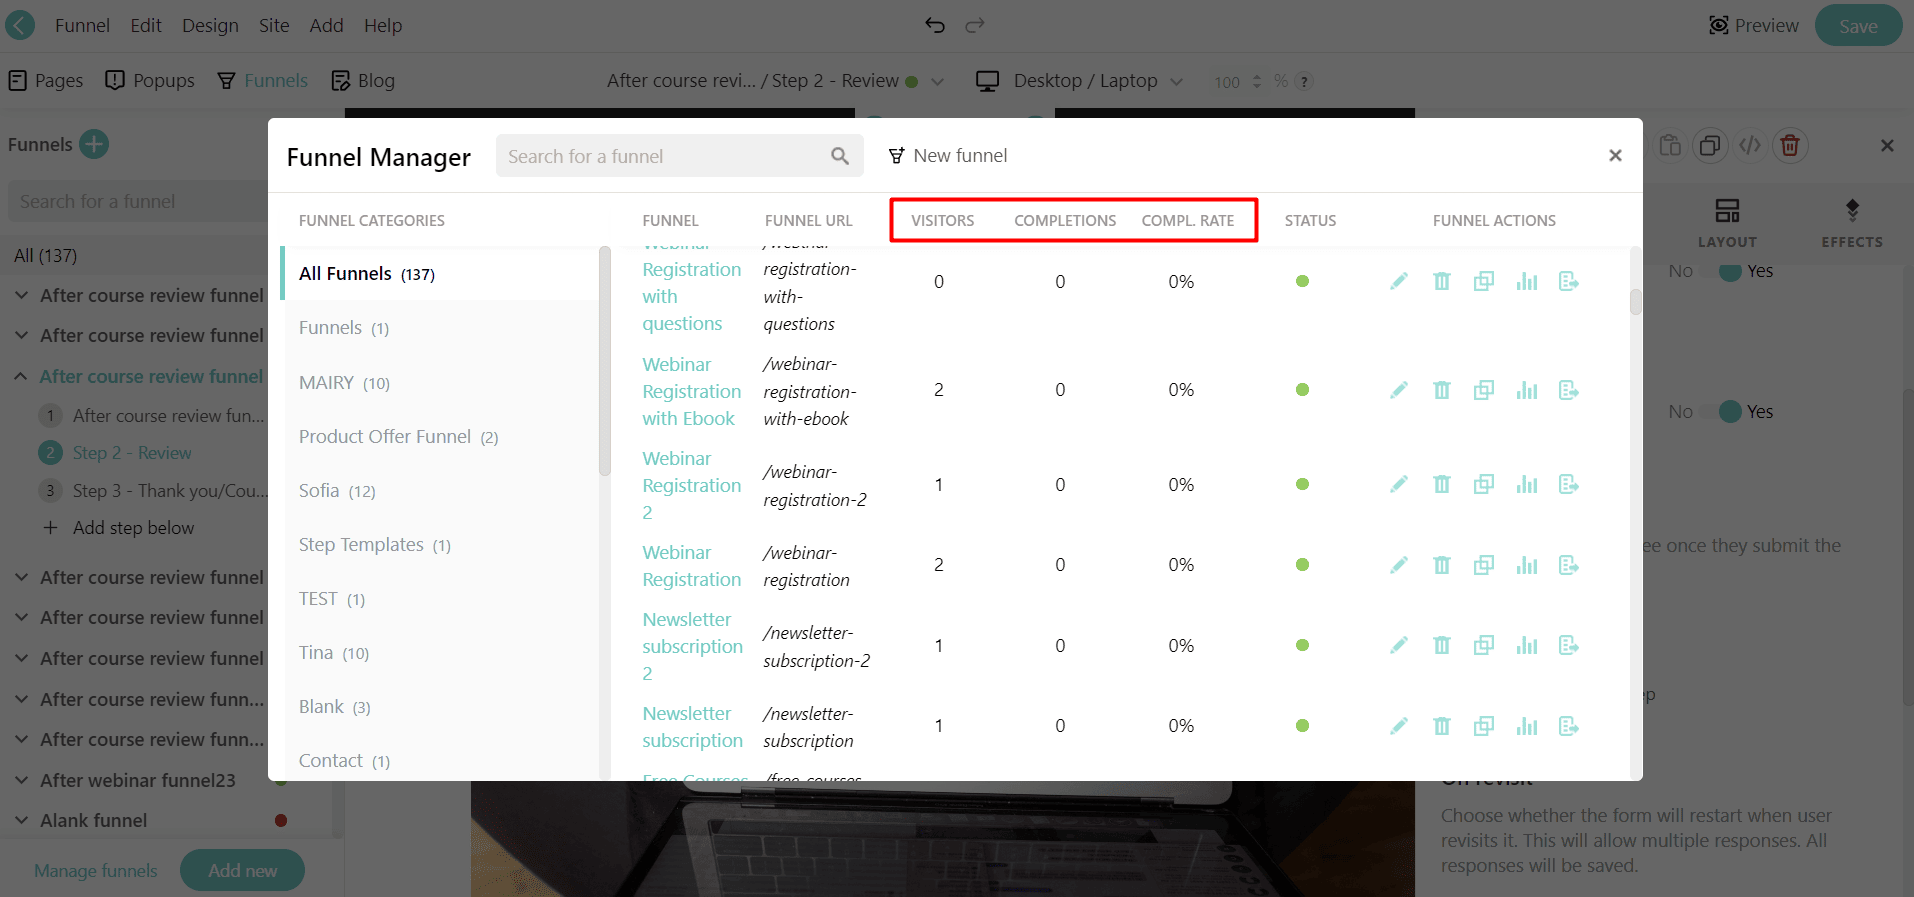Expand the page selector dropdown arrow
Screen dimensions: 1914x897
[x=937, y=81]
